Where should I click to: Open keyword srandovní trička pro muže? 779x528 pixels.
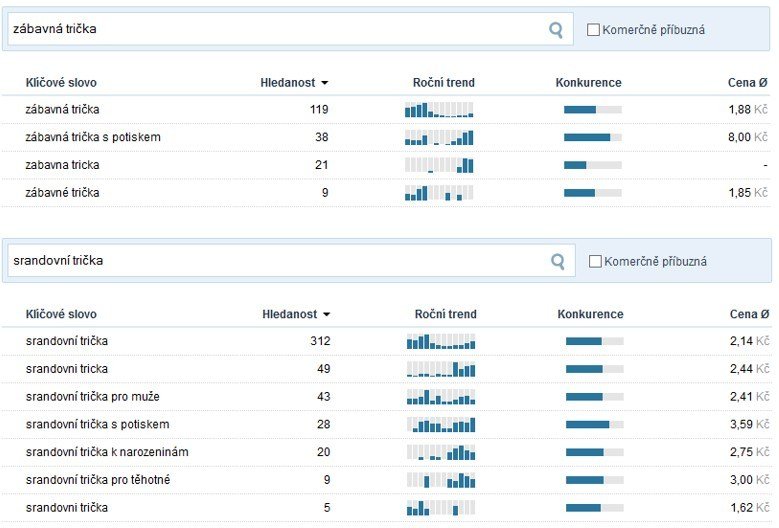92,396
